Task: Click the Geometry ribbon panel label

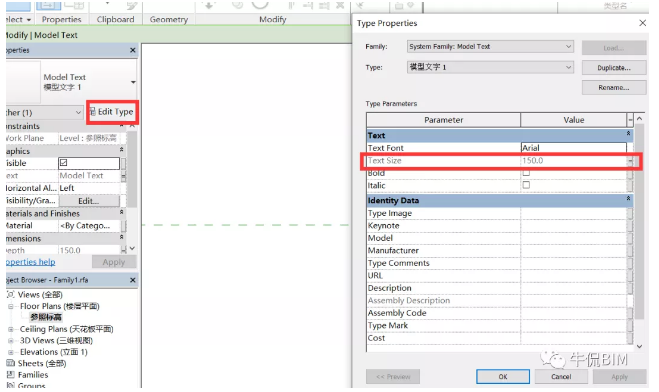Action: [x=169, y=20]
